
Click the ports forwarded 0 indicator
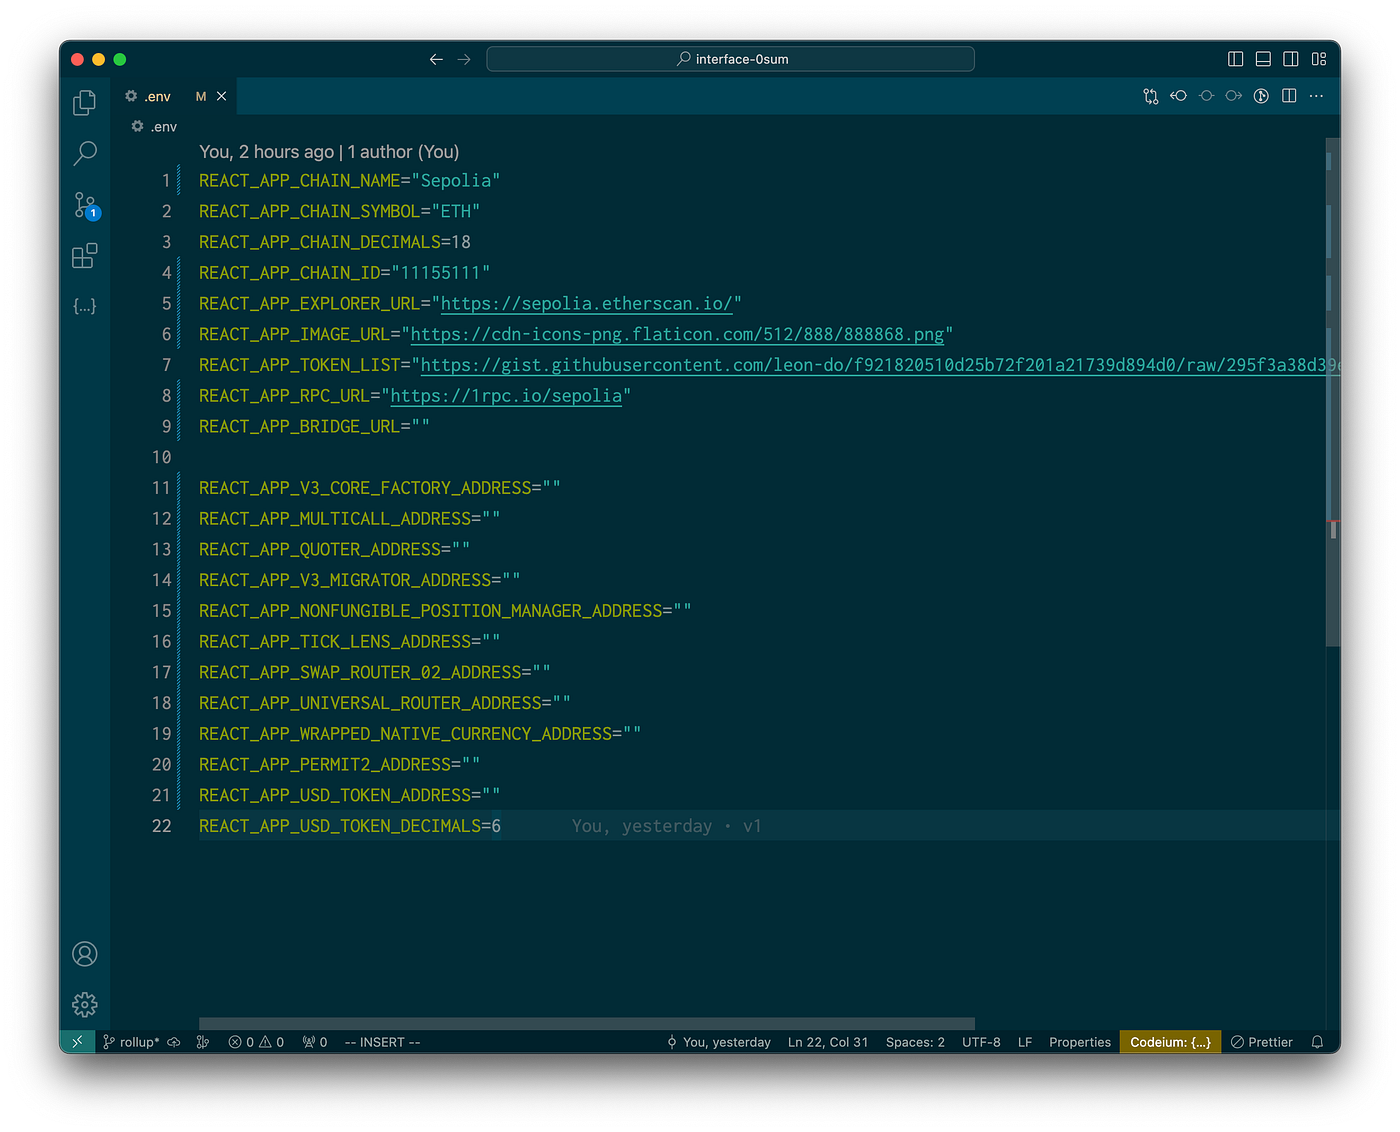coord(315,1042)
